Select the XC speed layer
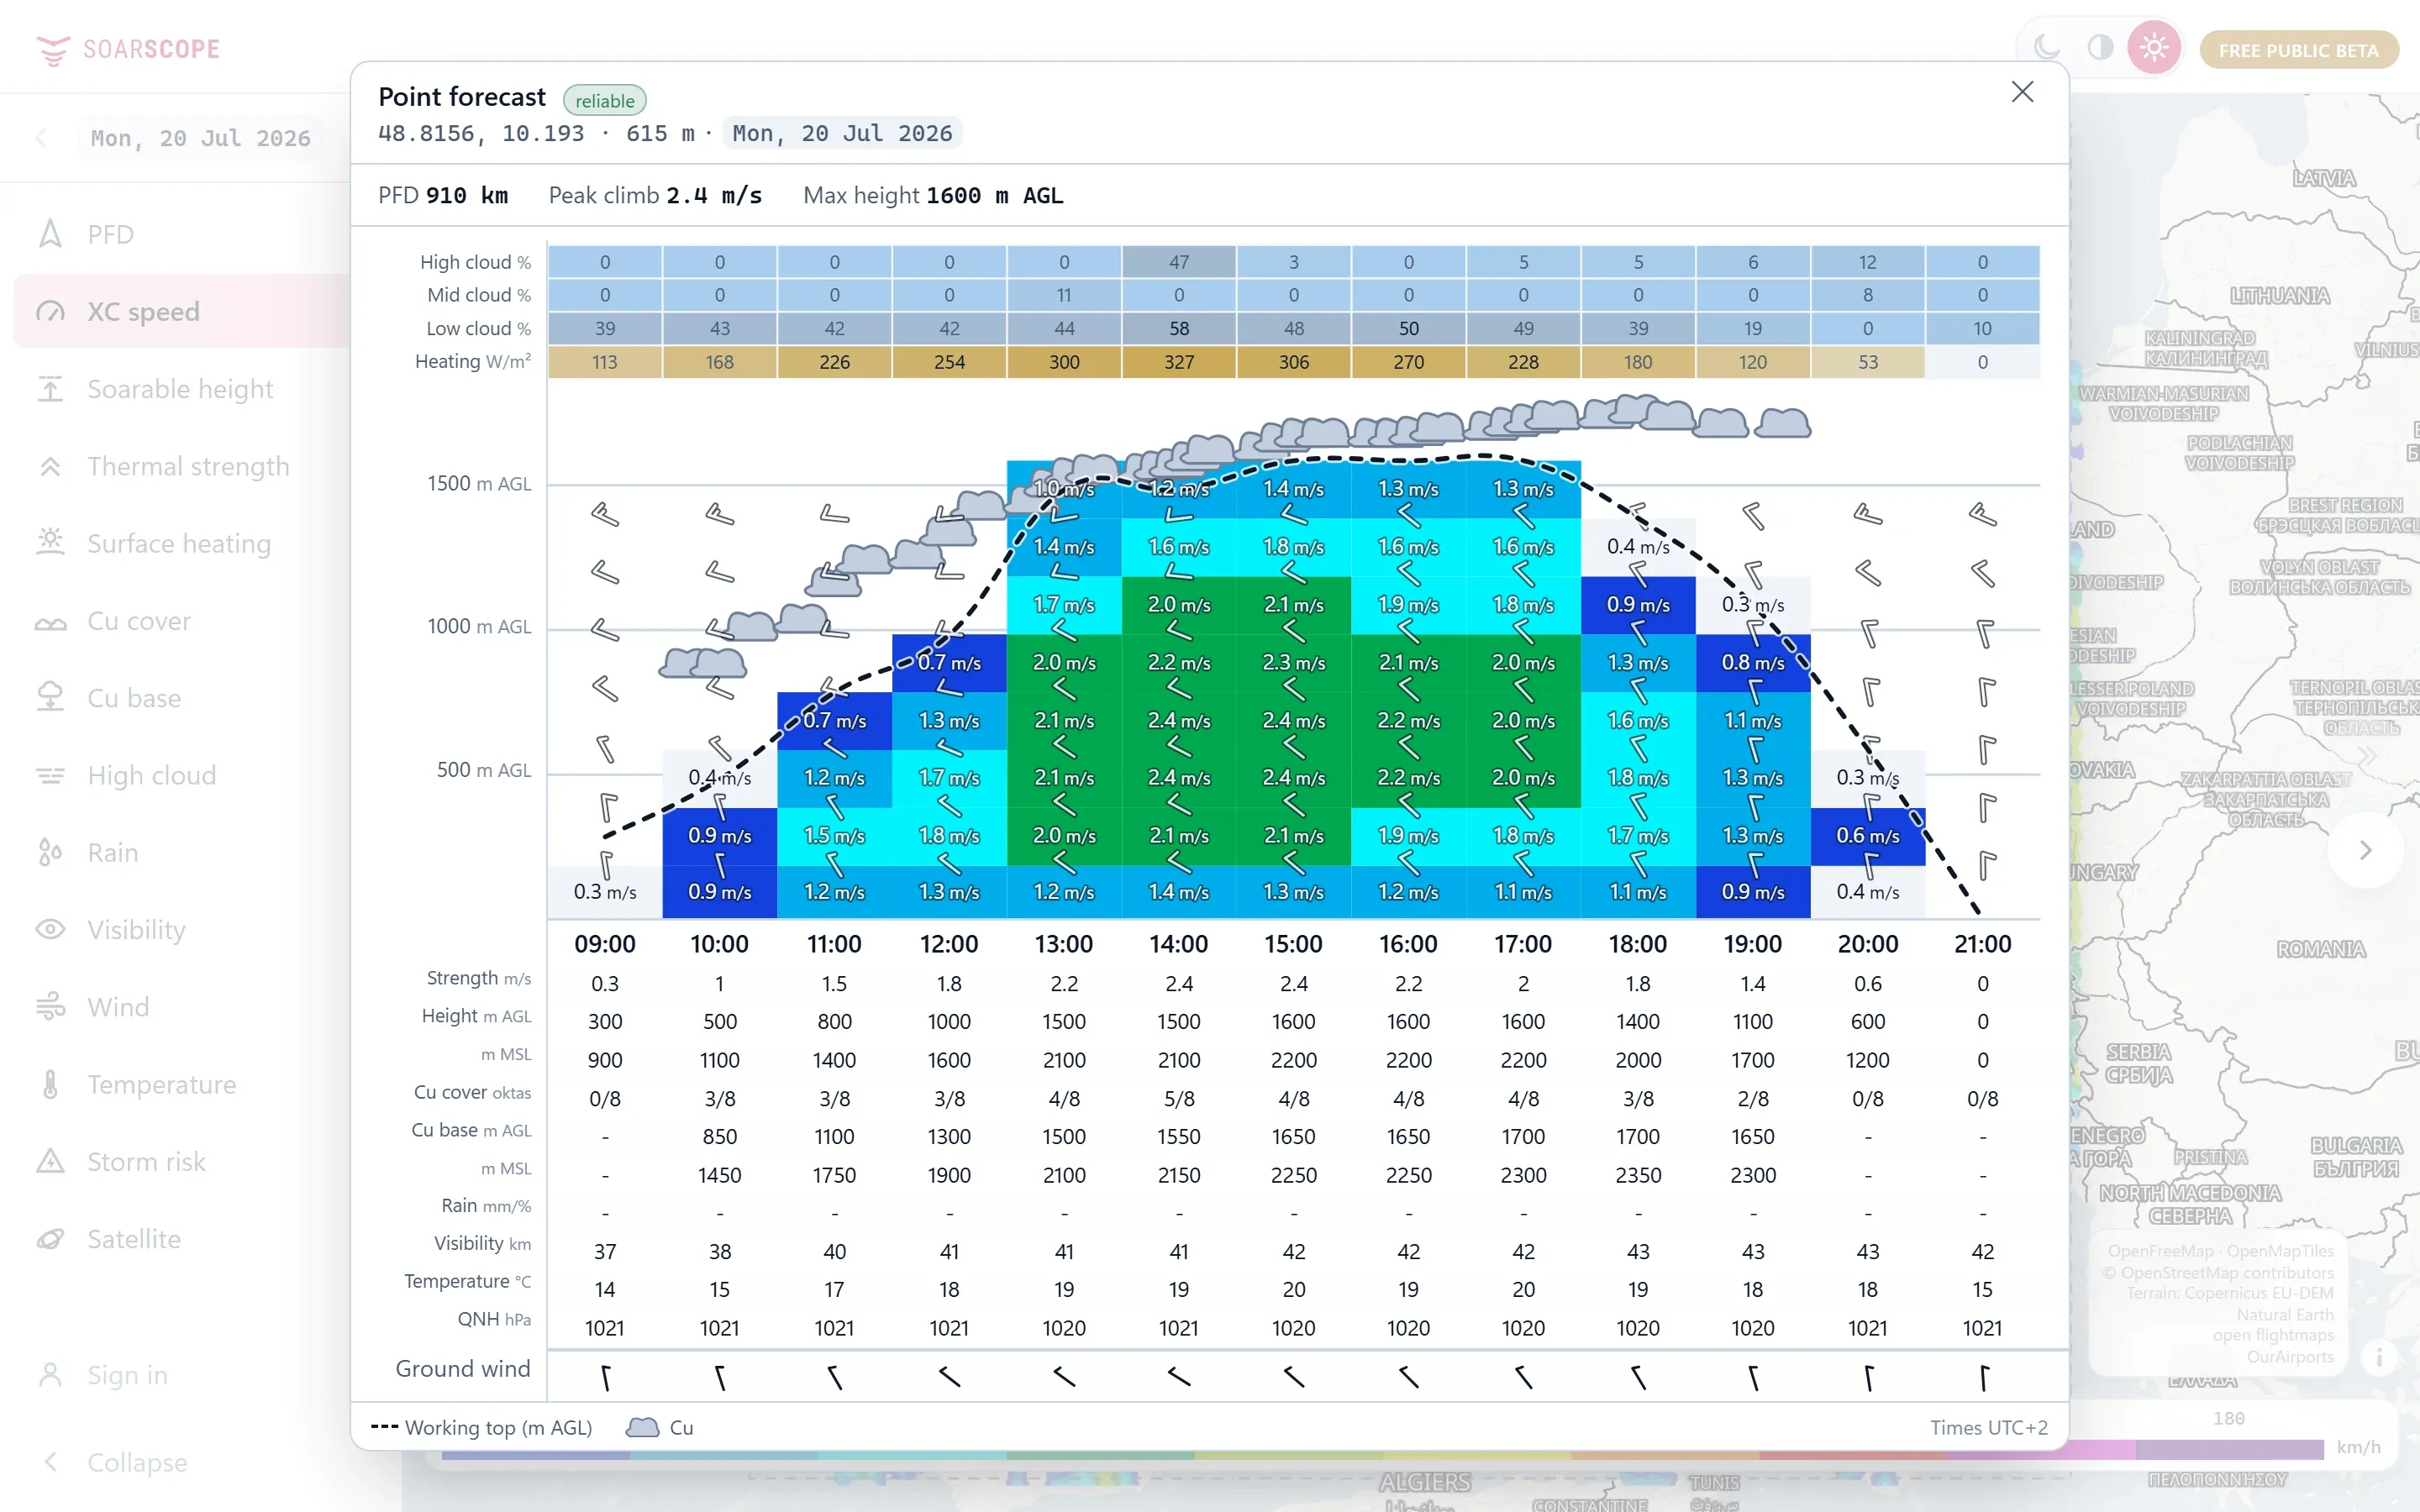 [180, 311]
